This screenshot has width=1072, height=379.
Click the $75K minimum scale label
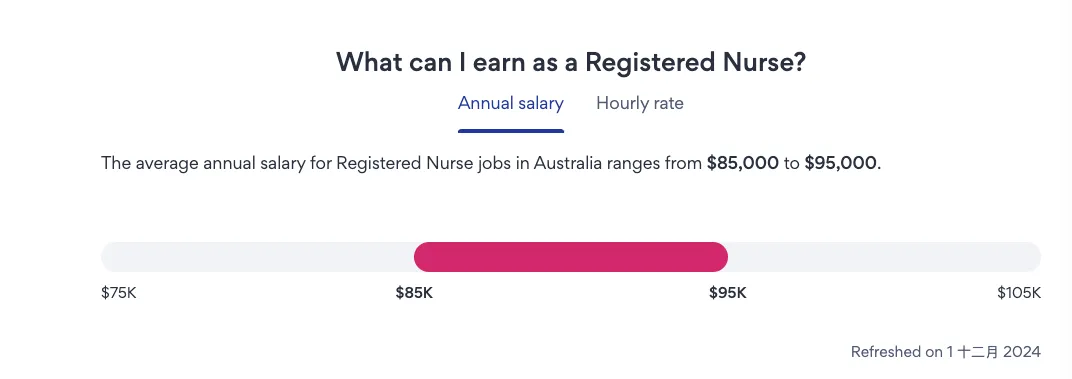point(119,293)
